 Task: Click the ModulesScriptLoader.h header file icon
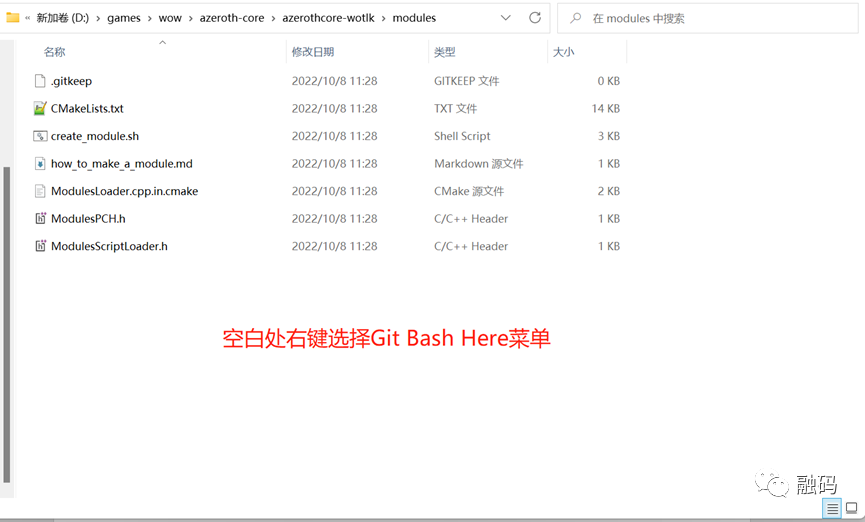click(40, 246)
